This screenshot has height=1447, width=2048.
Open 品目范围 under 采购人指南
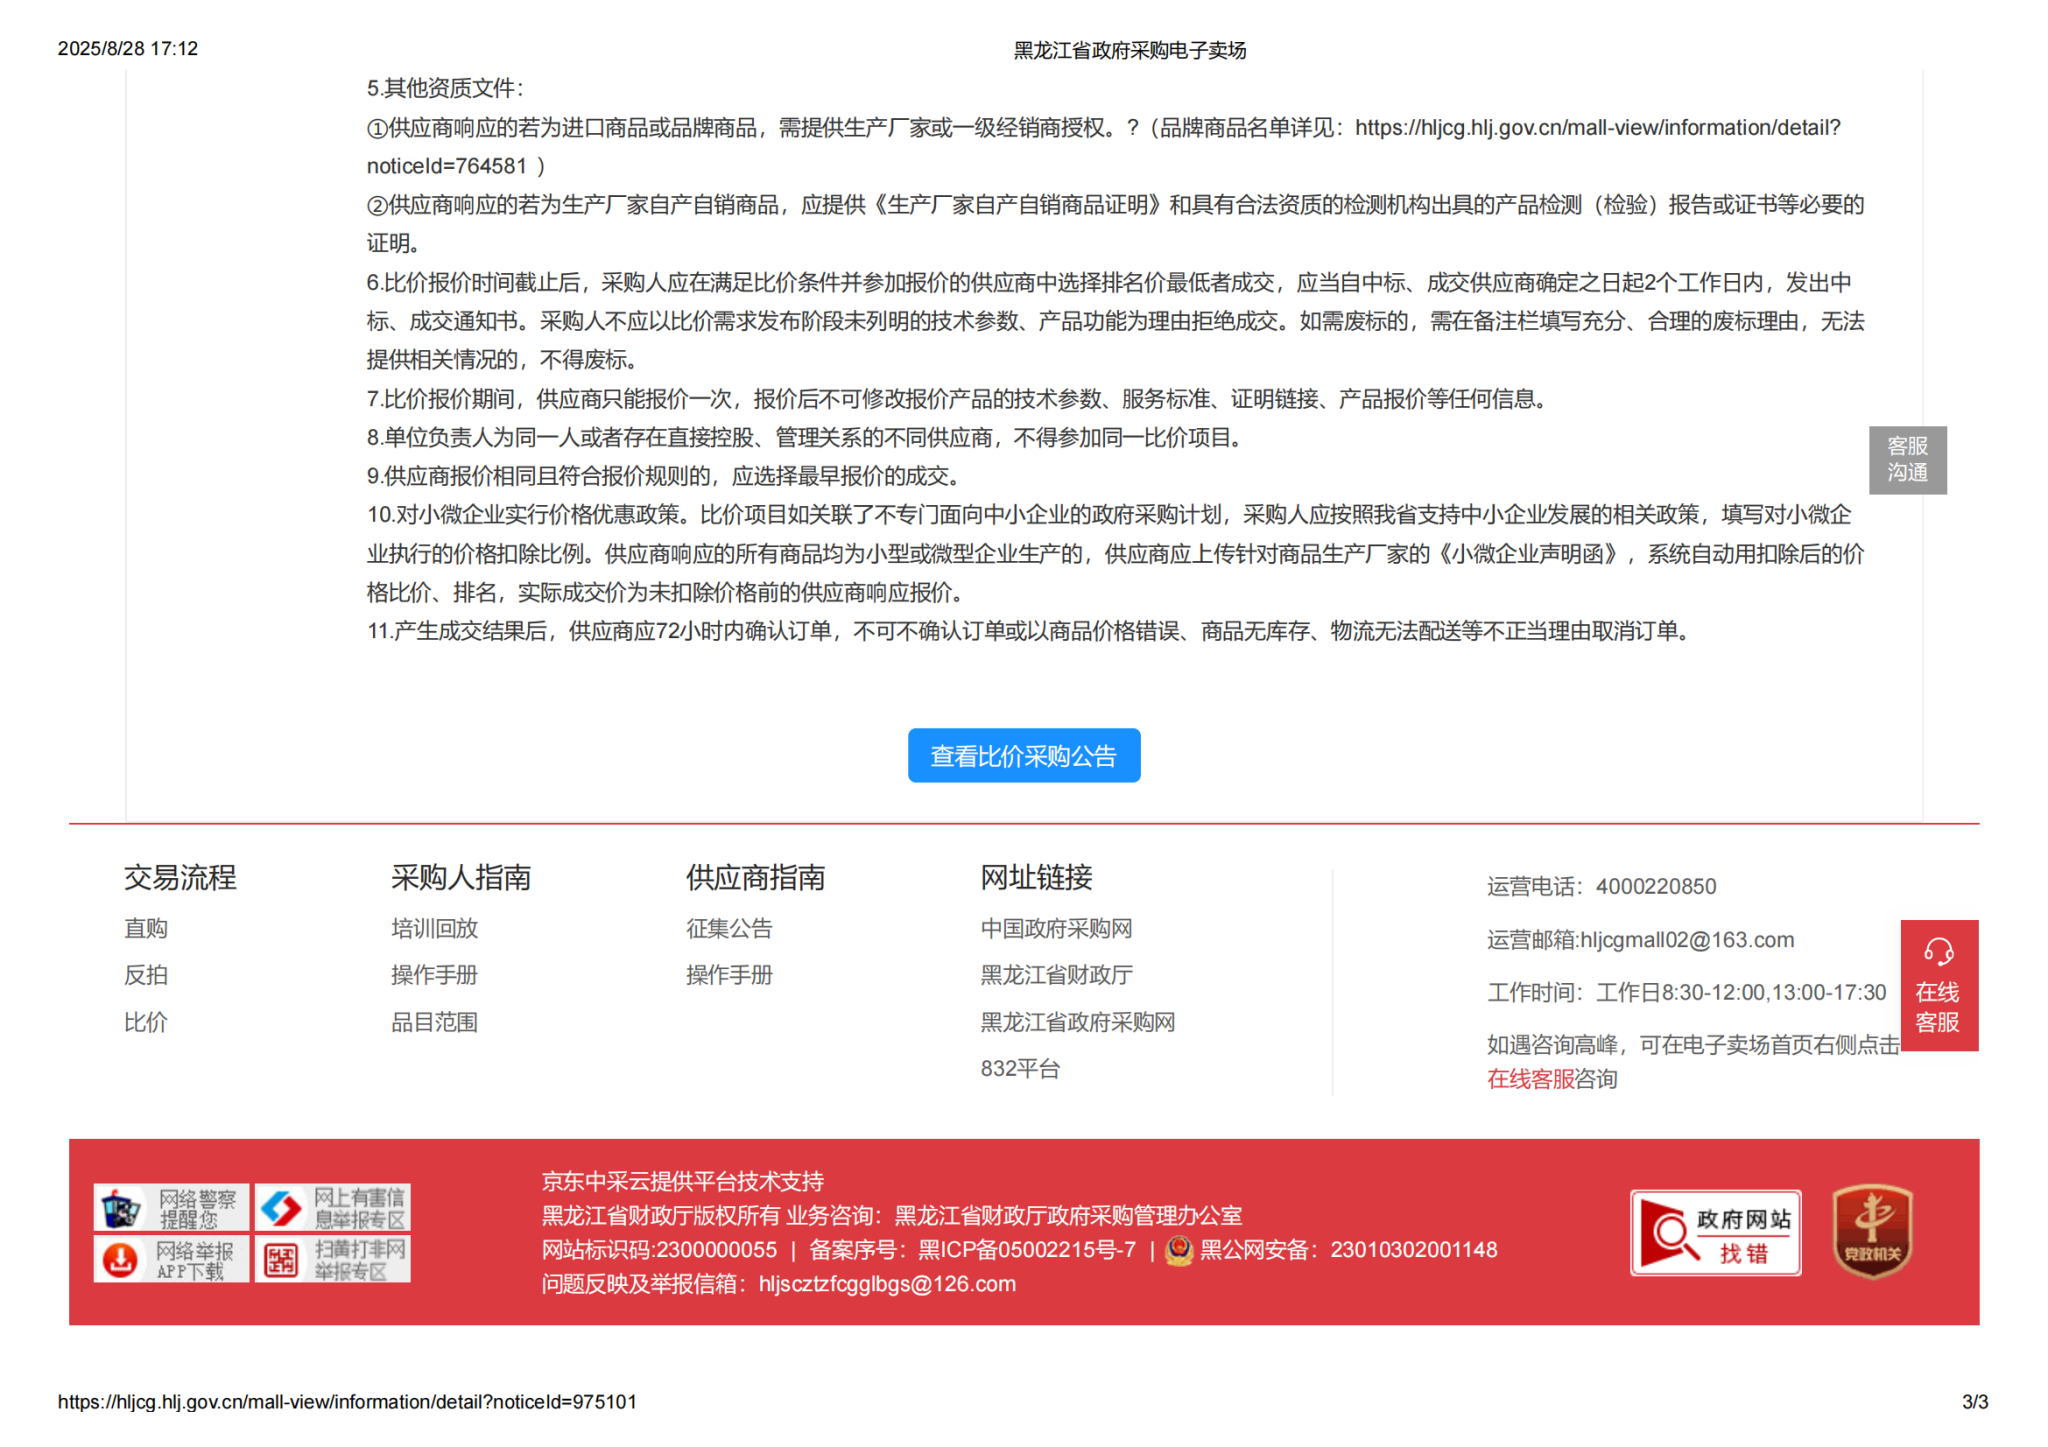434,1022
